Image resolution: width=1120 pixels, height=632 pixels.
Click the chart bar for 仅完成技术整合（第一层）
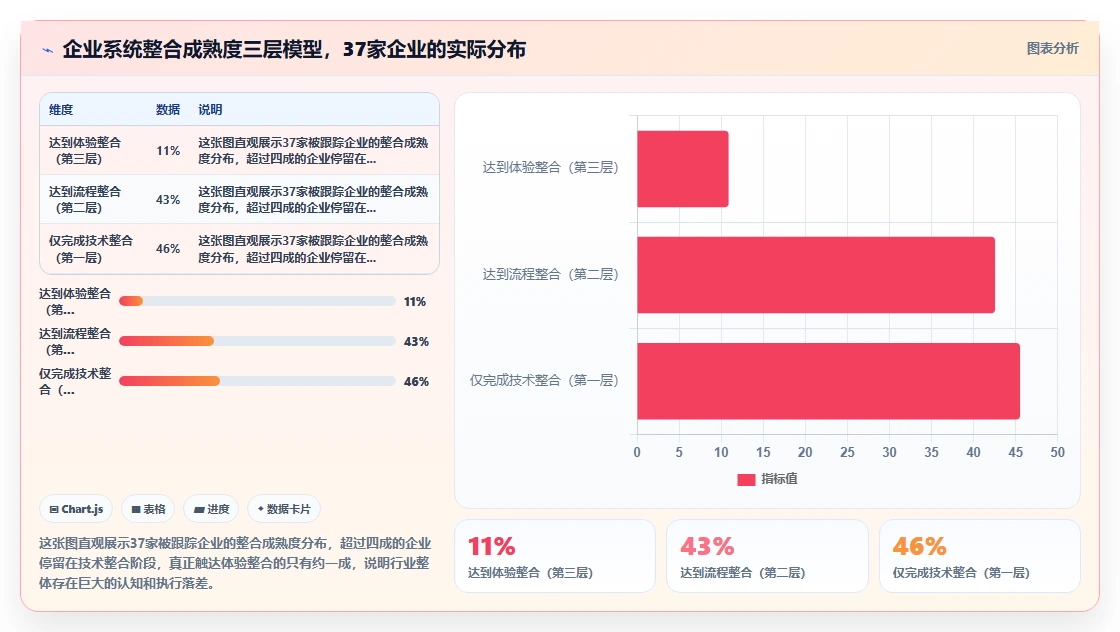[829, 381]
